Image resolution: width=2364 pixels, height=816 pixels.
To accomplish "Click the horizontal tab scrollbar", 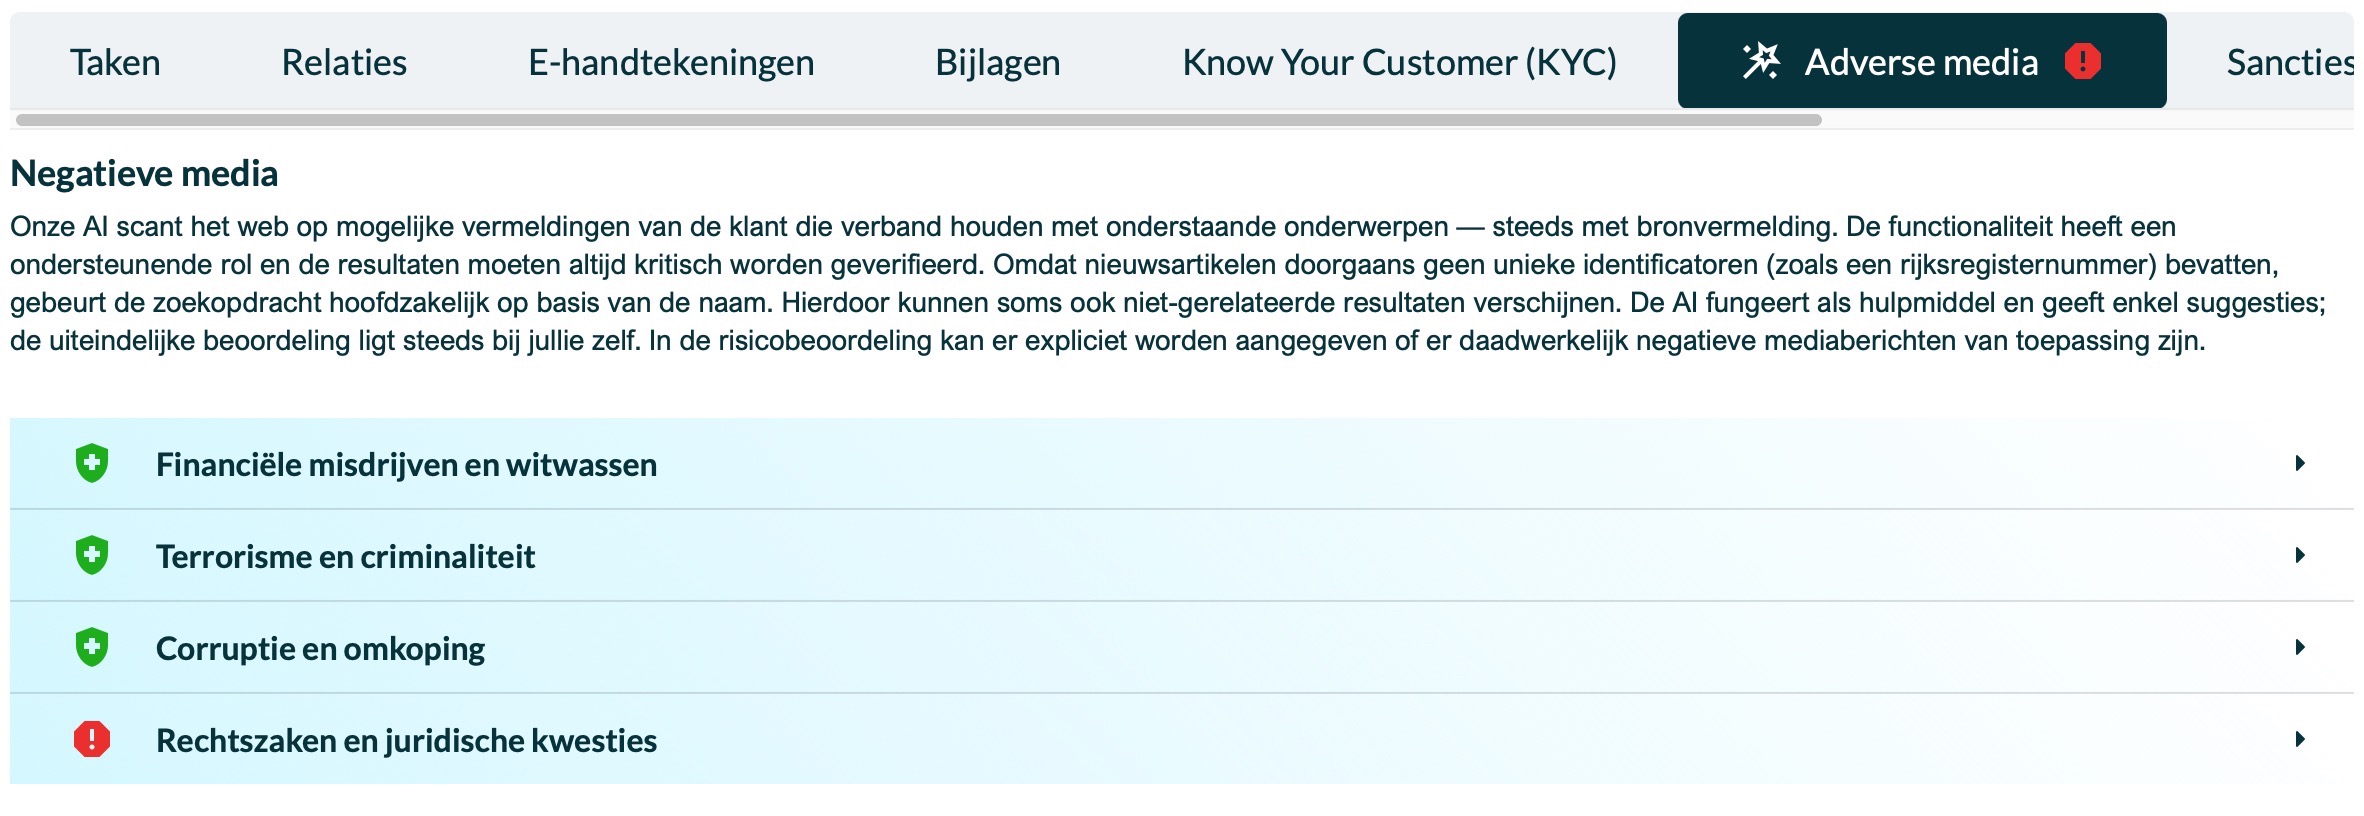I will pos(918,120).
